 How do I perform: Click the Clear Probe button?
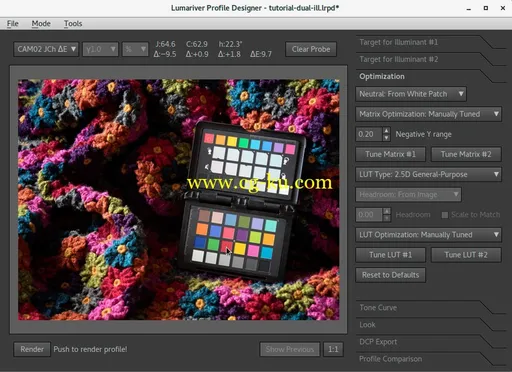pos(311,49)
